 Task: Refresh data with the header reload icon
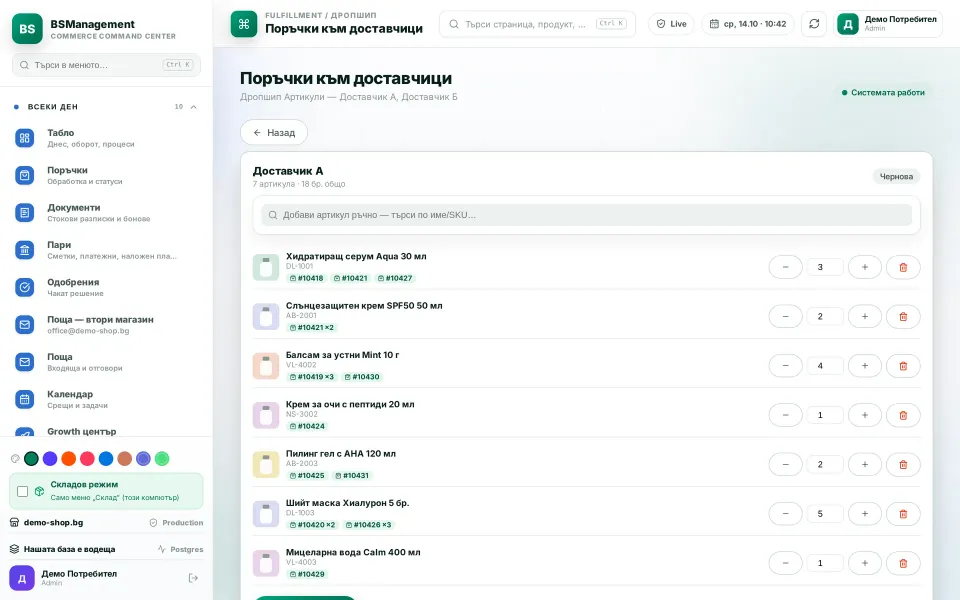pos(814,24)
